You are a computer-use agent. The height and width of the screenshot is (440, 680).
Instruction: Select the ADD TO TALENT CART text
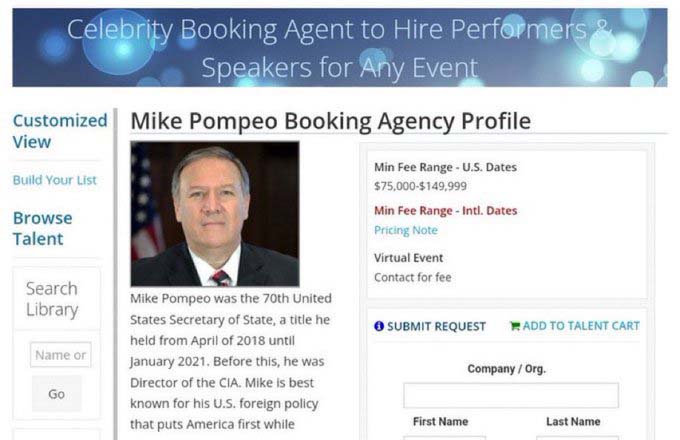pyautogui.click(x=580, y=326)
